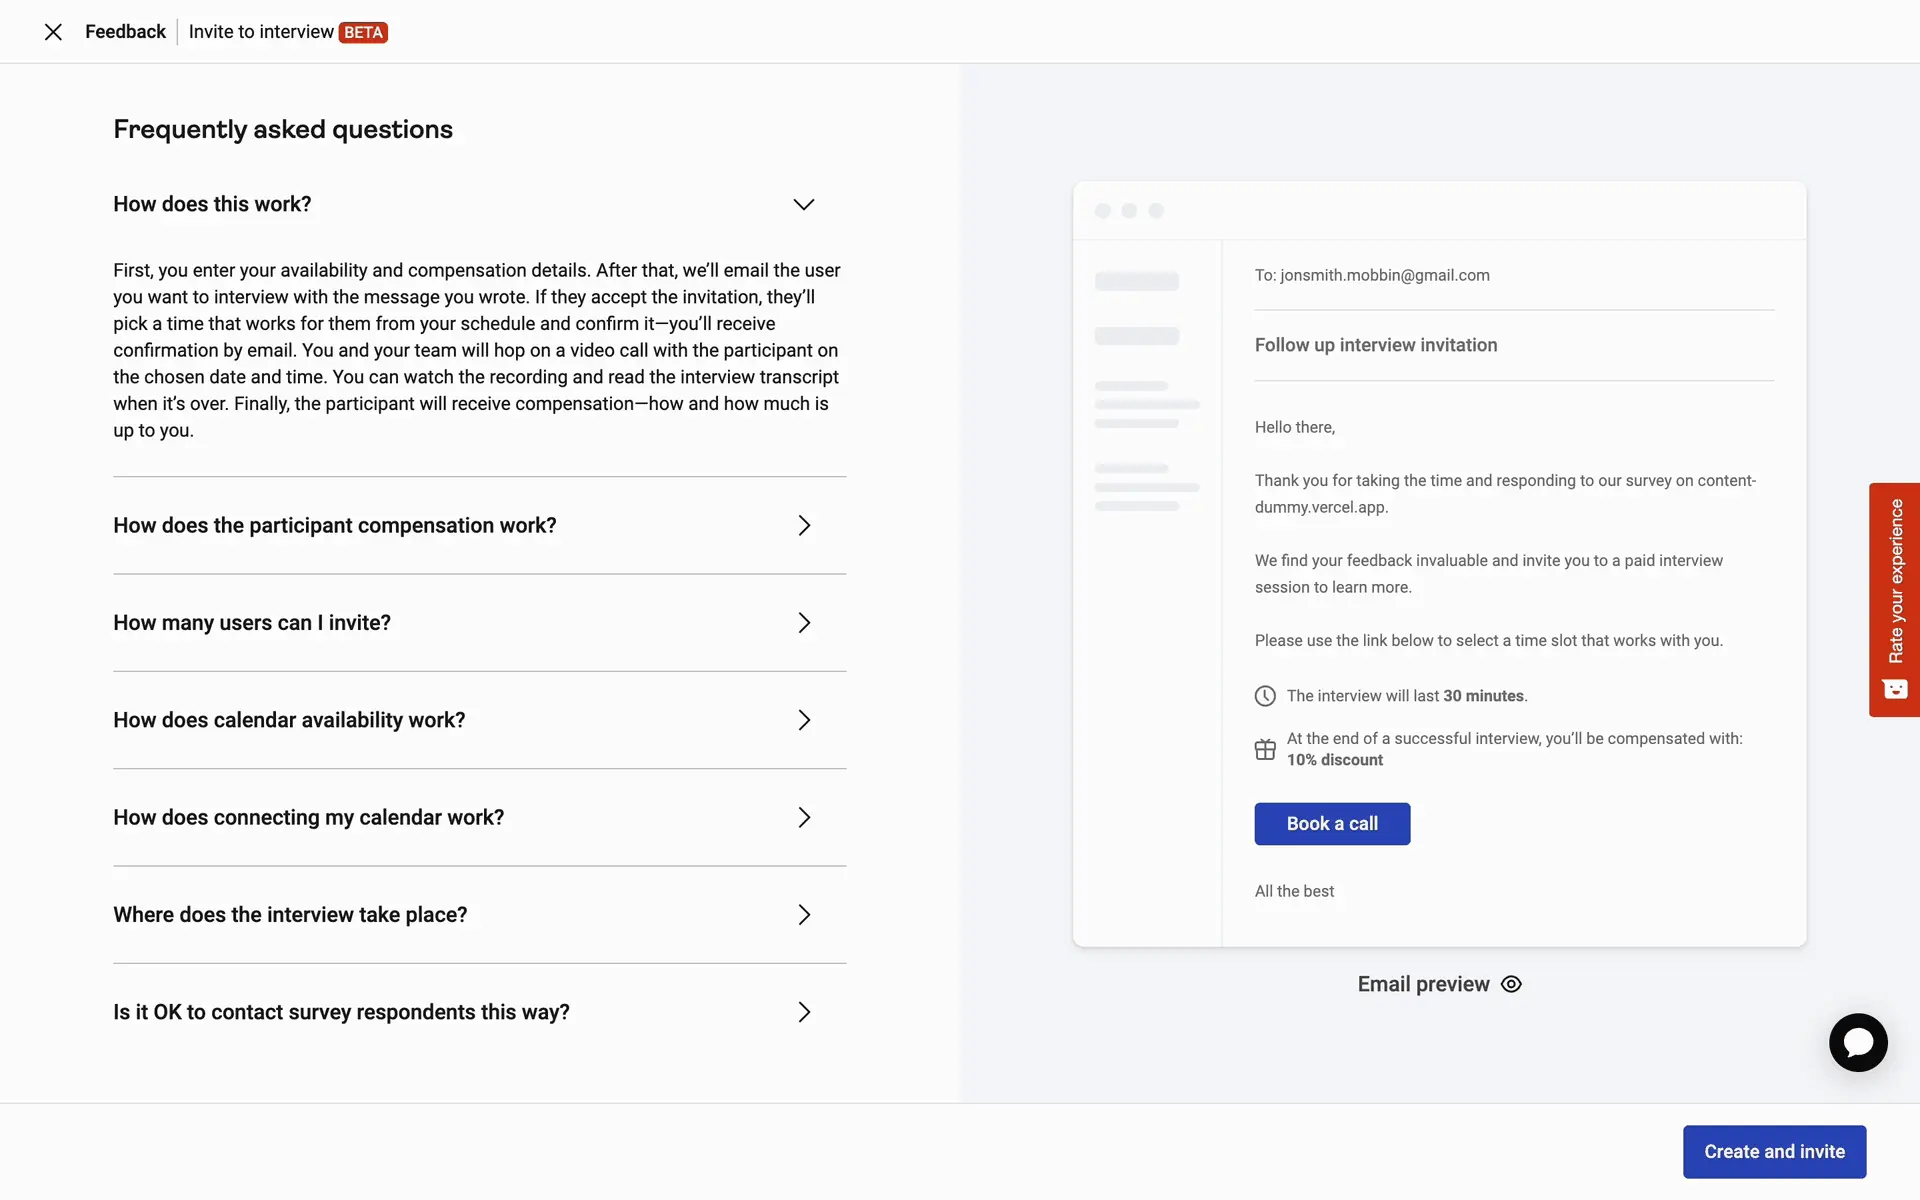Click the BETA badge in header
This screenshot has width=1920, height=1200.
[x=363, y=32]
